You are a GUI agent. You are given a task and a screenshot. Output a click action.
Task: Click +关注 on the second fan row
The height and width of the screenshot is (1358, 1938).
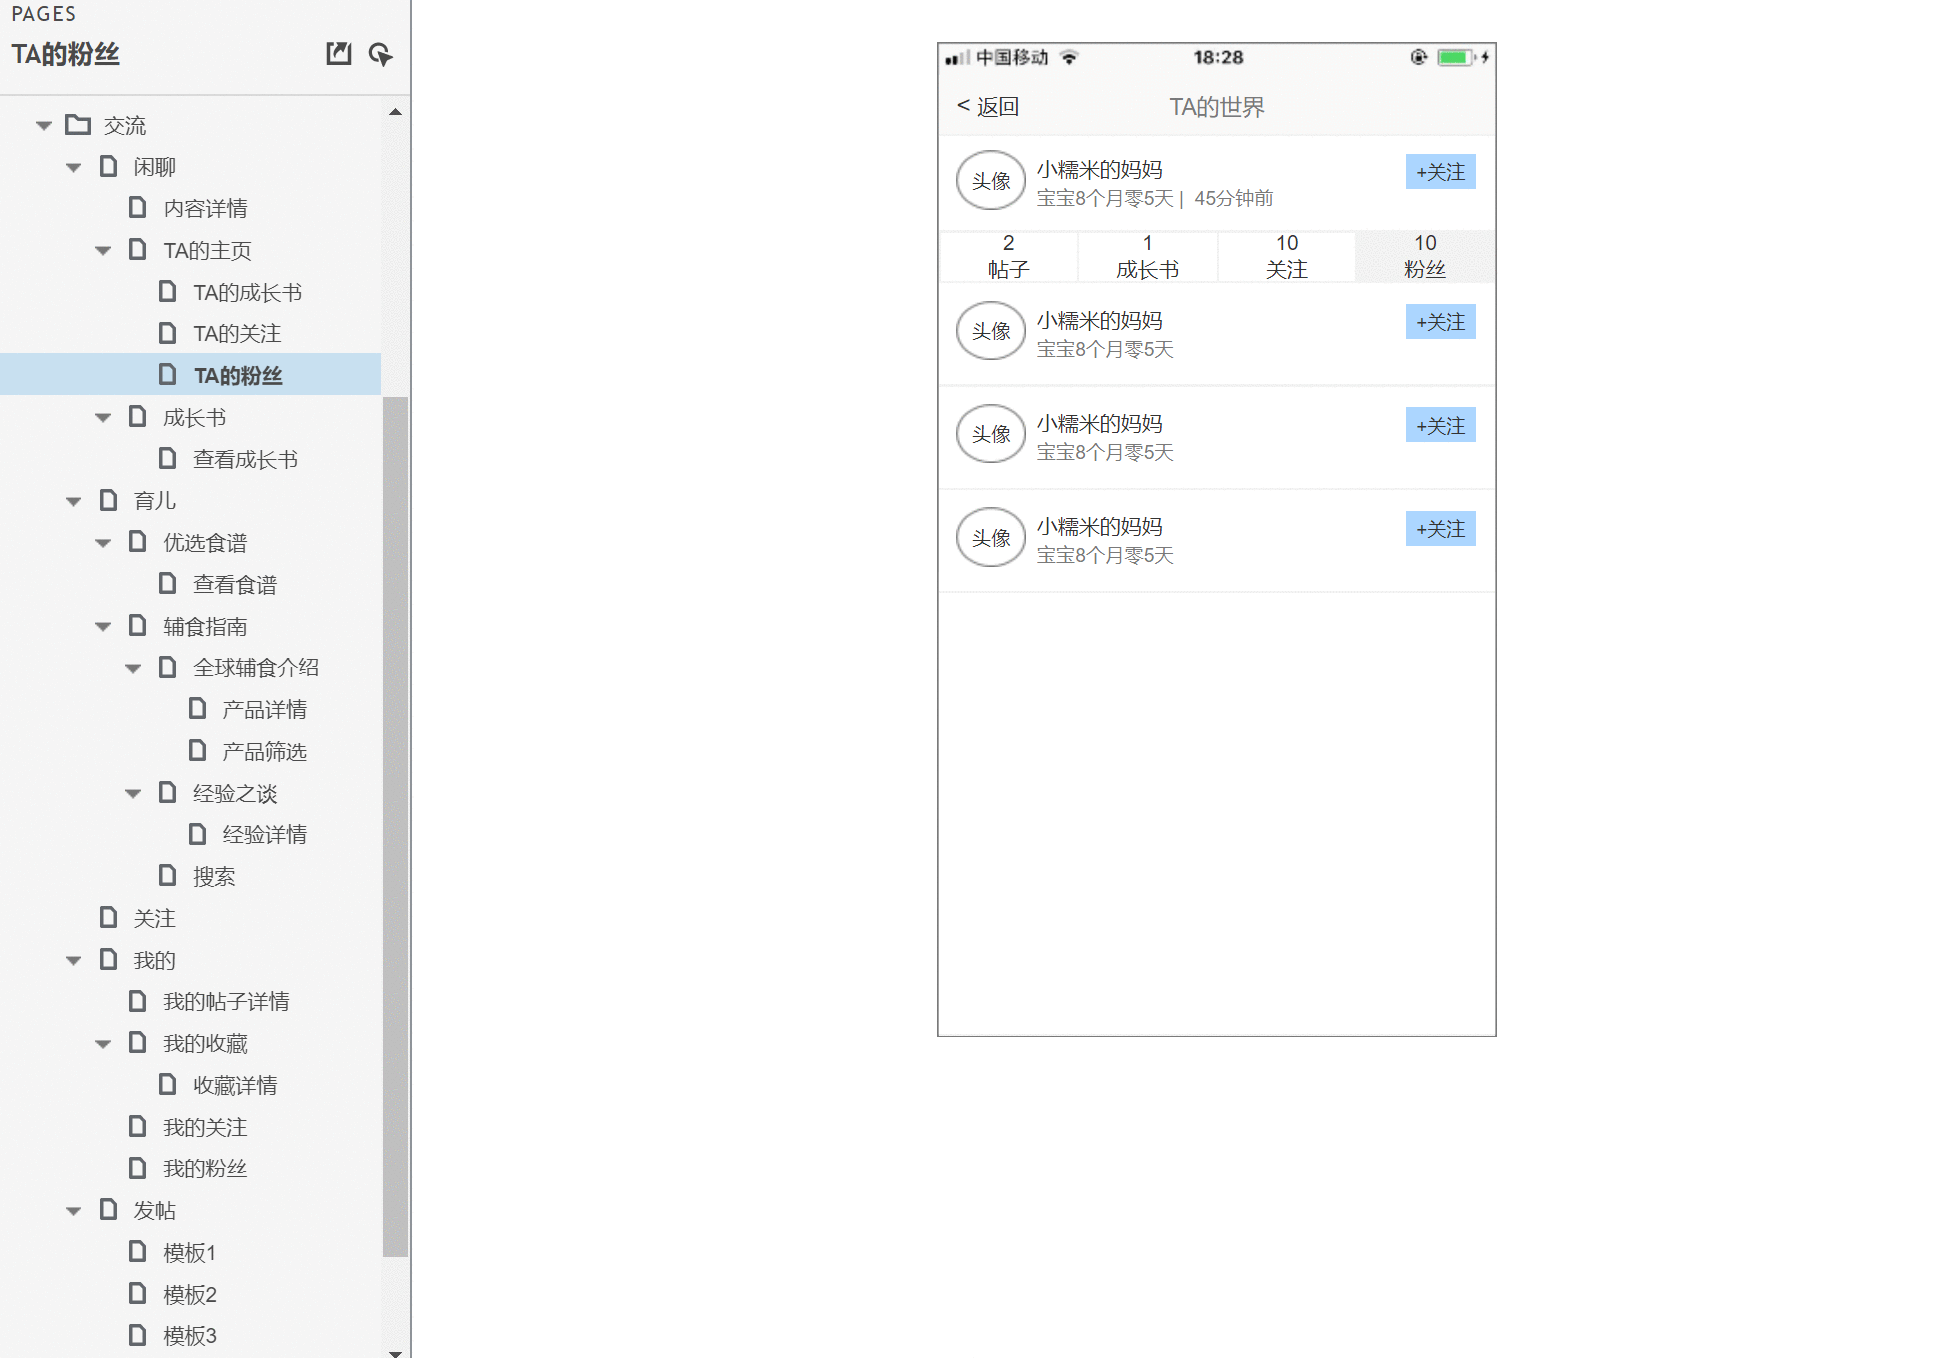point(1440,426)
